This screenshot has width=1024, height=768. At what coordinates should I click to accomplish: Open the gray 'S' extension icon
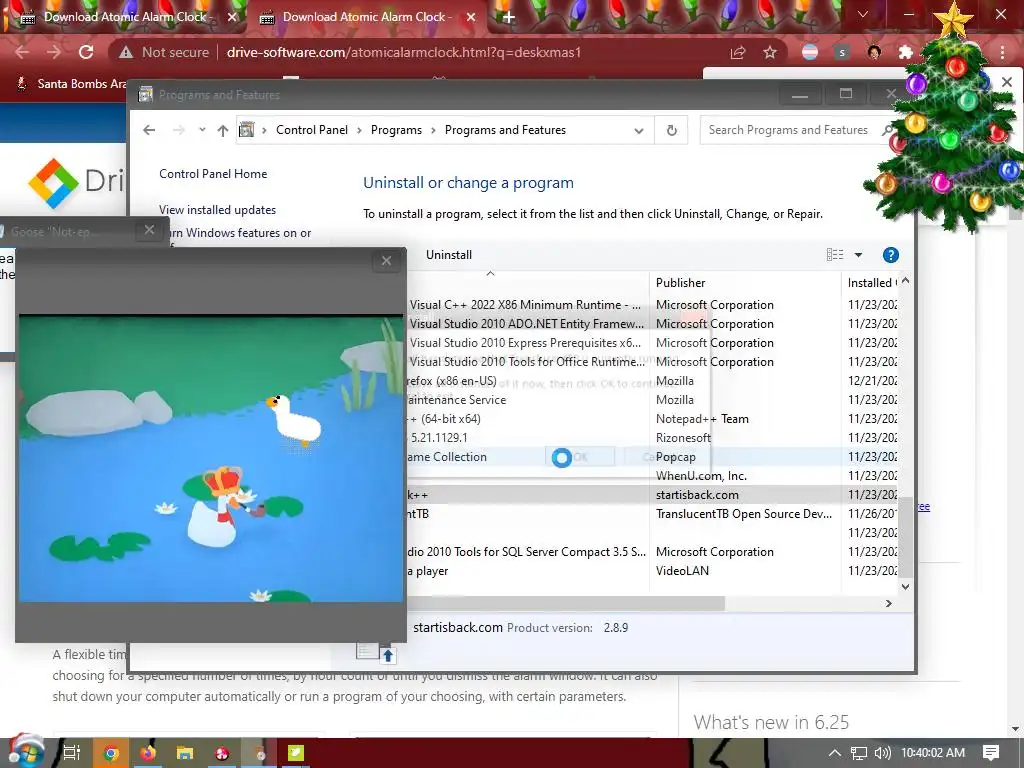coord(842,52)
